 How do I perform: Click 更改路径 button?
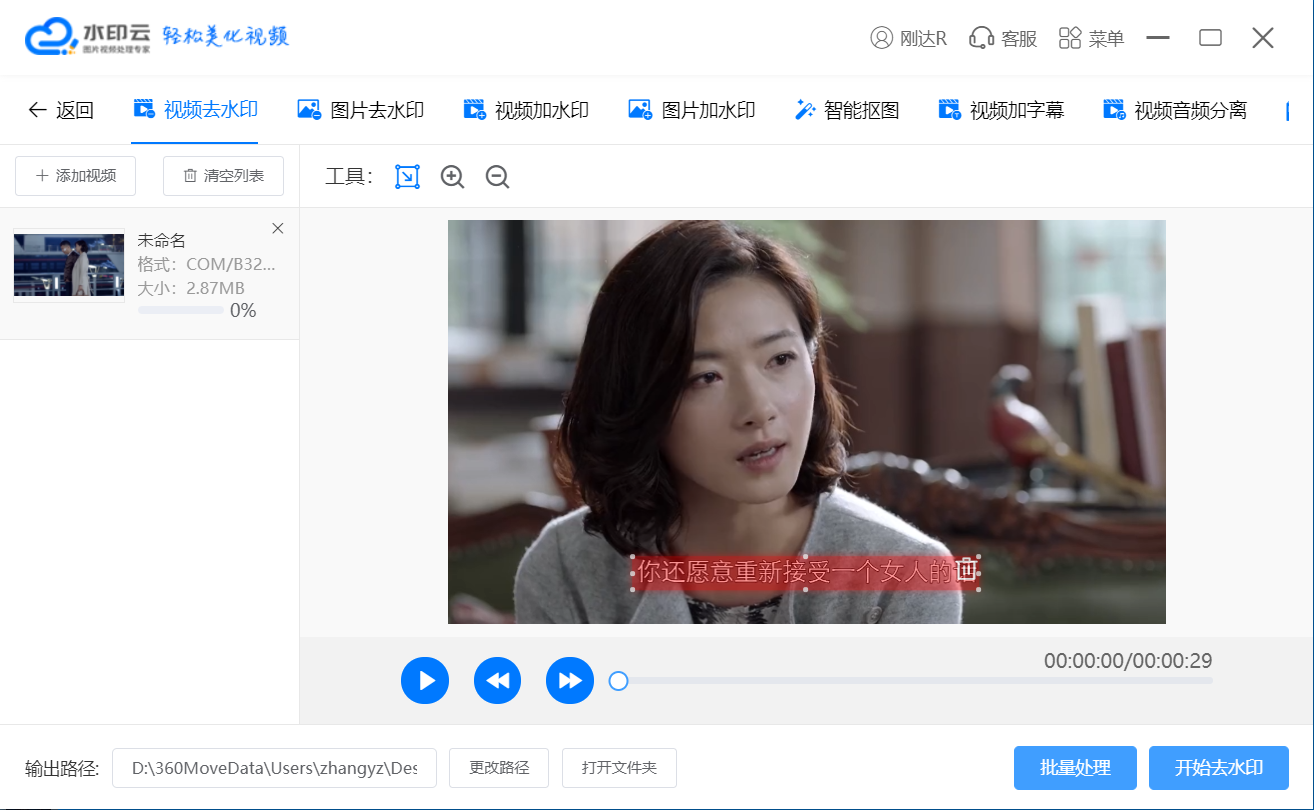(499, 768)
